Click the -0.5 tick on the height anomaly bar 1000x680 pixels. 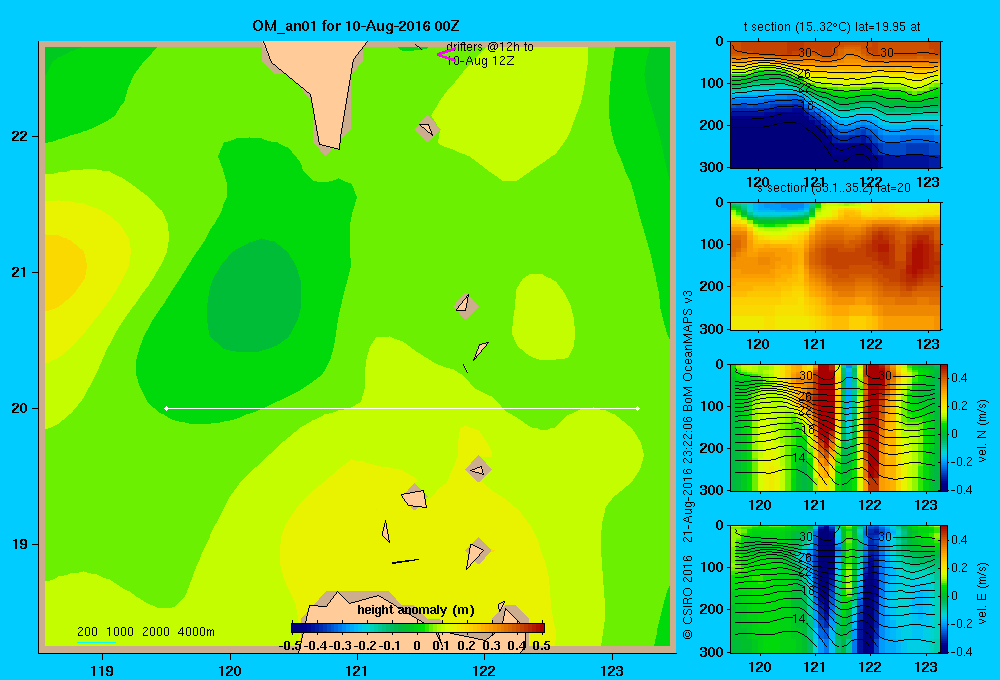(x=290, y=646)
